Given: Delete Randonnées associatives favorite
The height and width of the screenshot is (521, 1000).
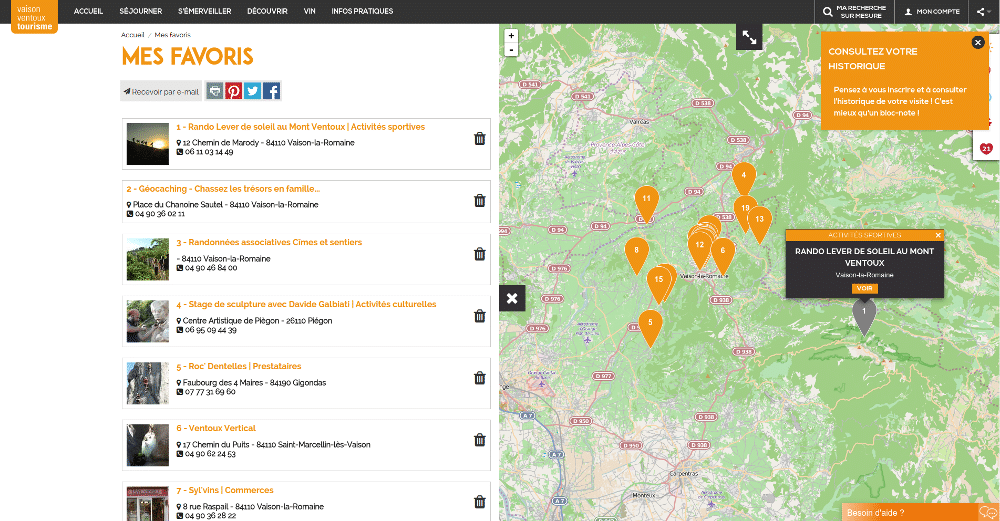Looking at the screenshot, I should (x=480, y=254).
